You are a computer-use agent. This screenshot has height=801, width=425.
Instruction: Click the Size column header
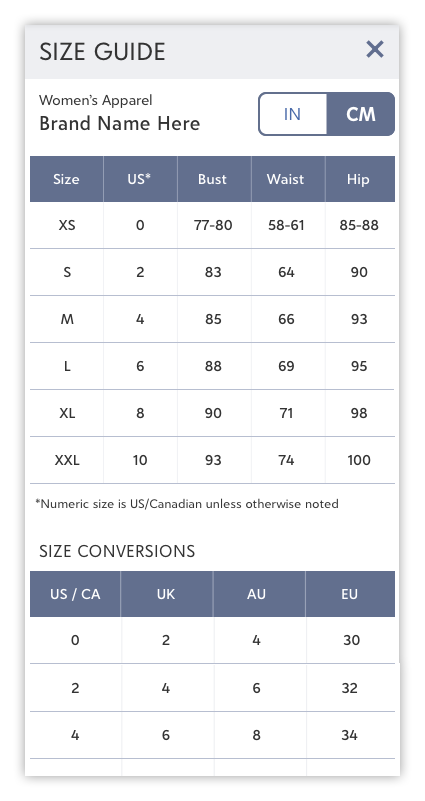tap(66, 179)
